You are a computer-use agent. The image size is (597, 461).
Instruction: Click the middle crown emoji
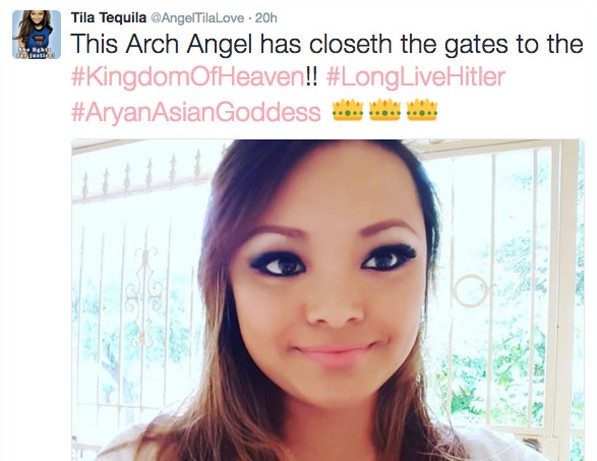385,110
